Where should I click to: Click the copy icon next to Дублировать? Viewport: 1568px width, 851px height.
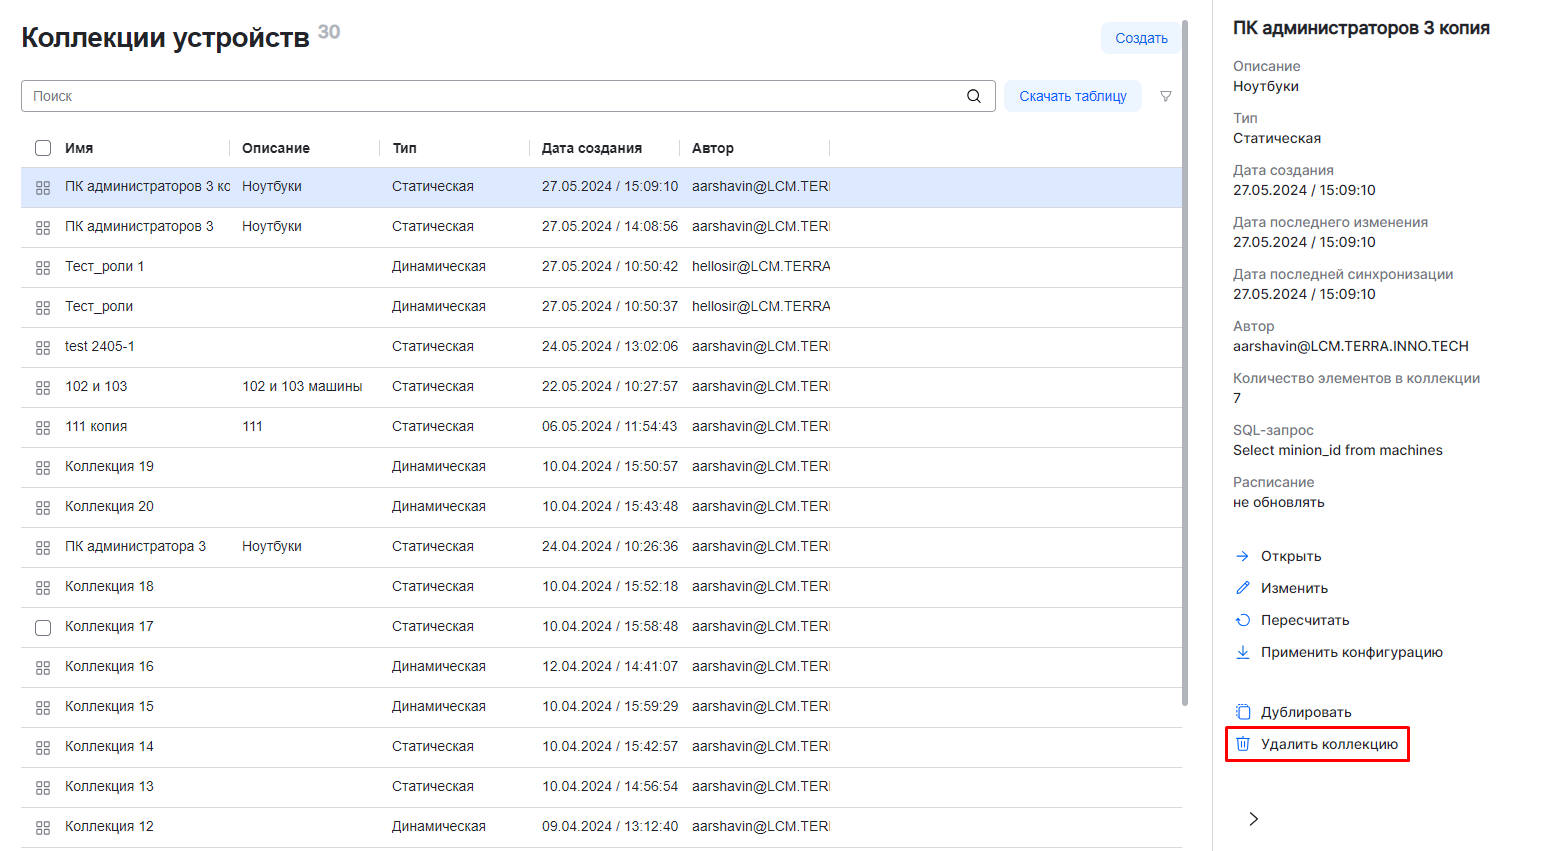1243,712
